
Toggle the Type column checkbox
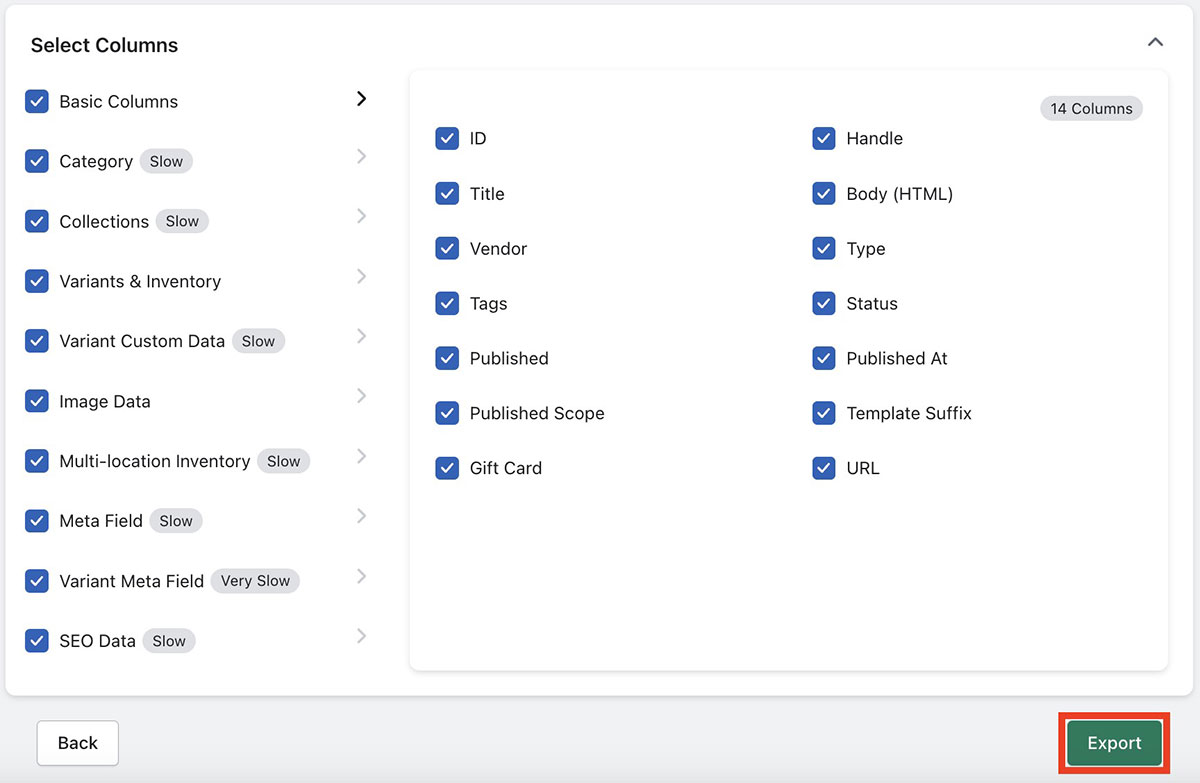tap(824, 248)
